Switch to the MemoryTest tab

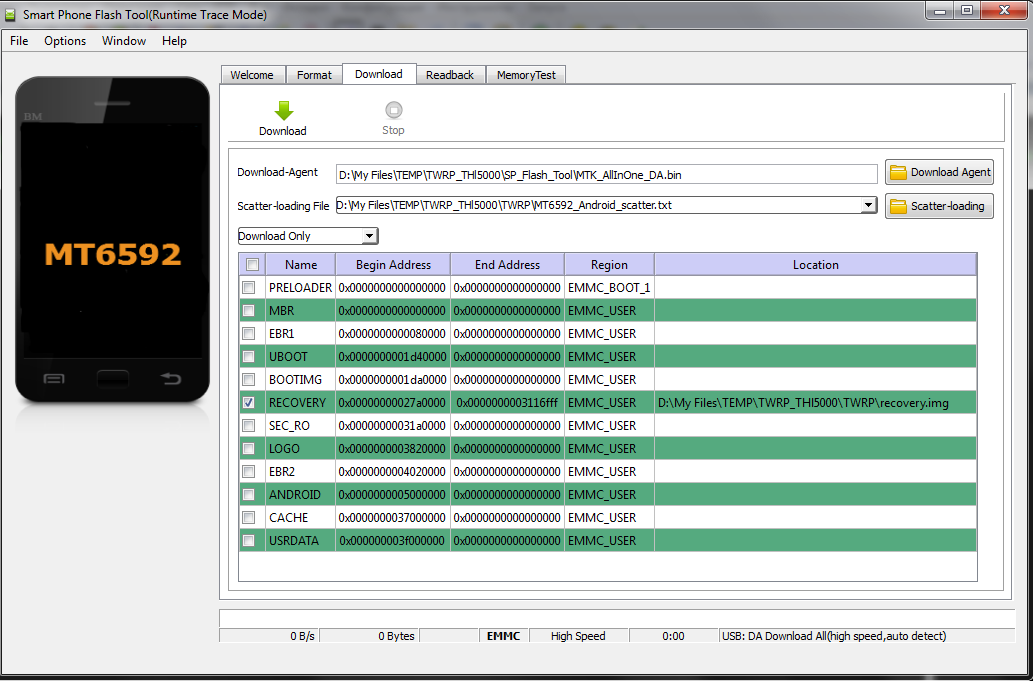526,75
